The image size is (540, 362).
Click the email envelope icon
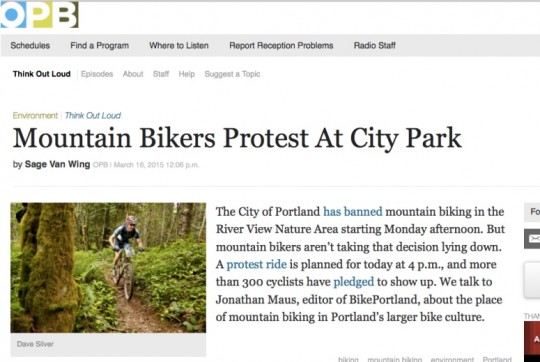[532, 238]
